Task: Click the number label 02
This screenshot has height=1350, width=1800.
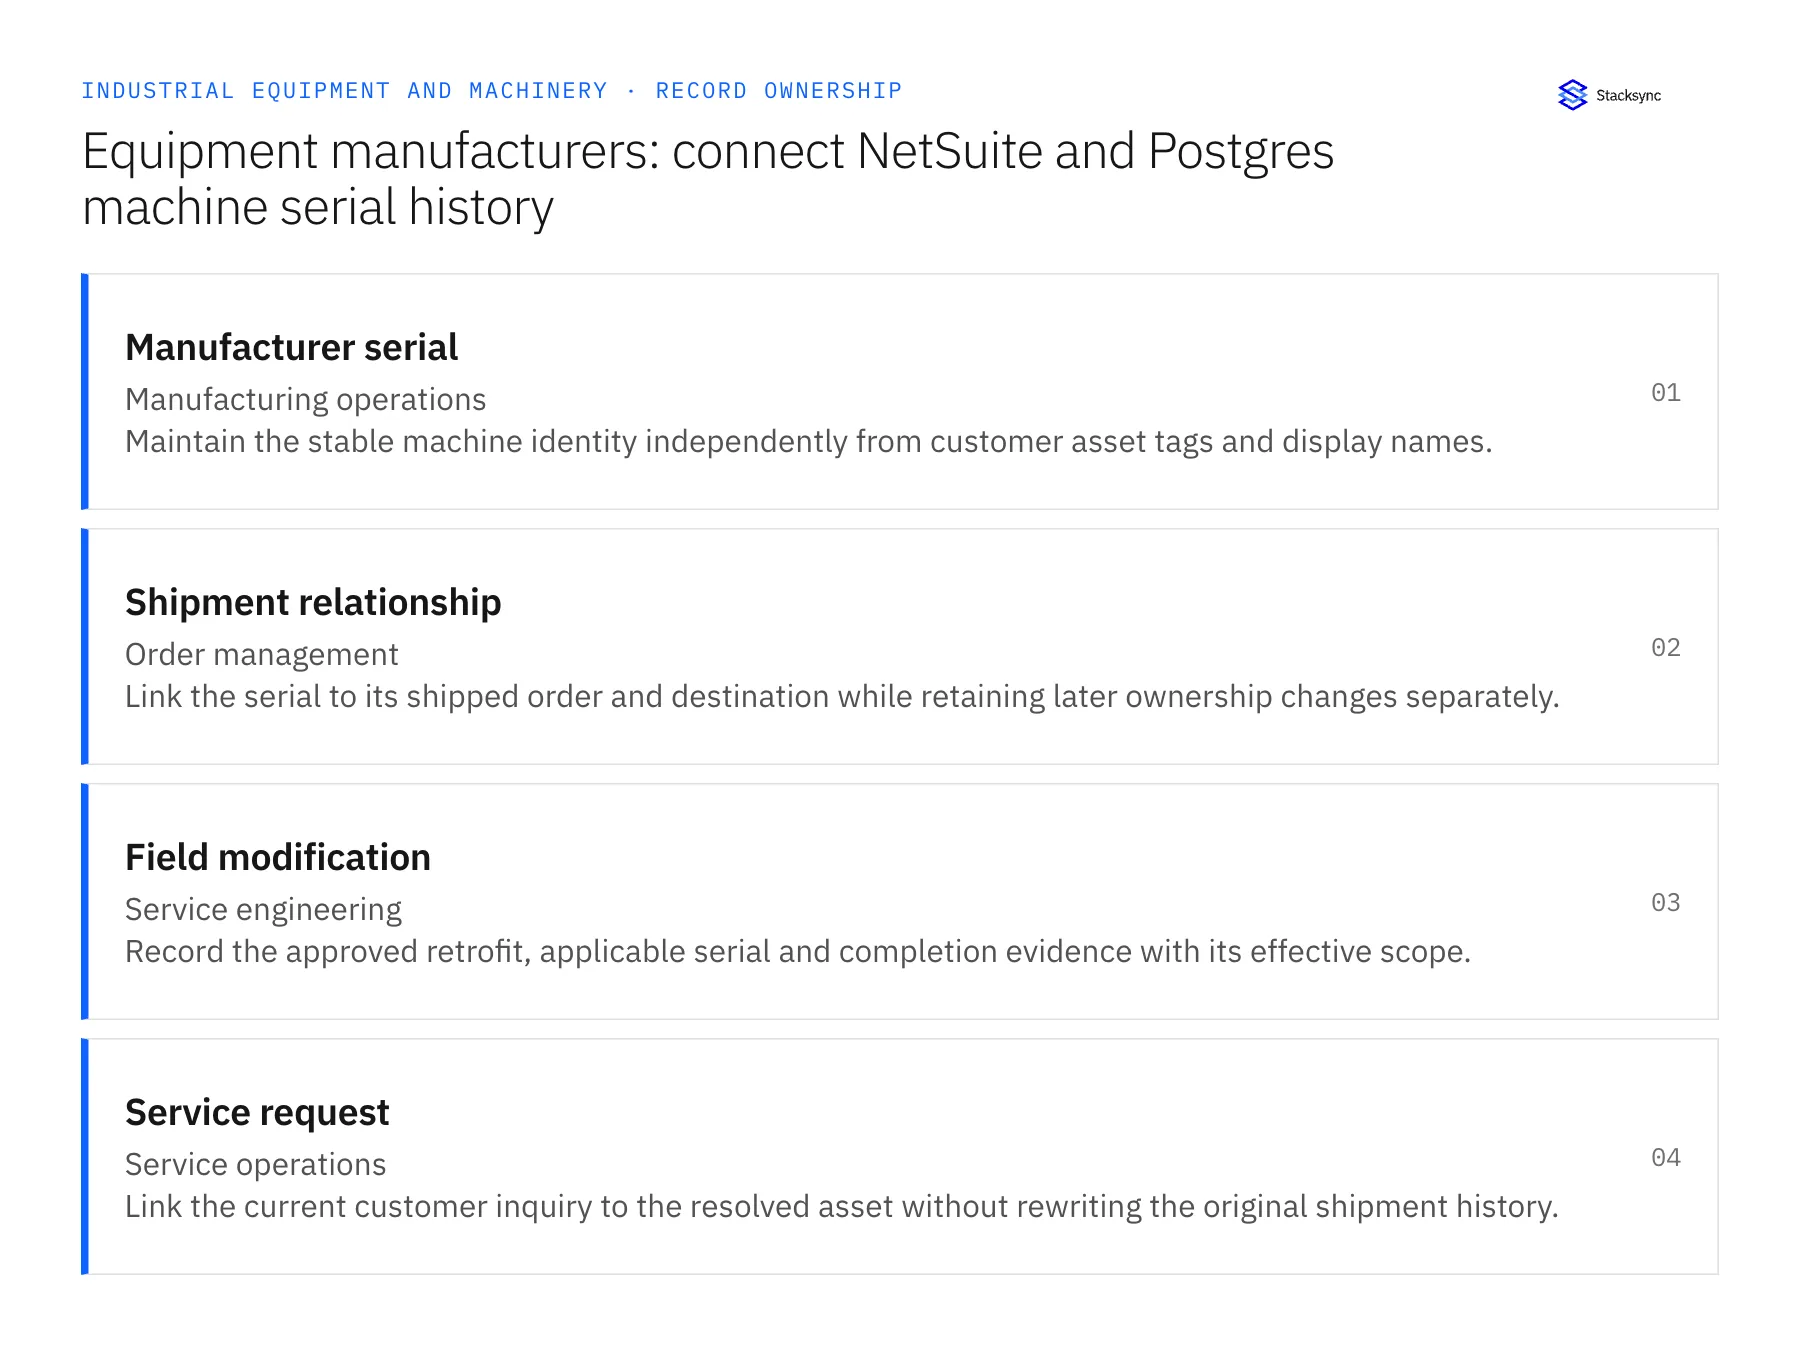Action: pos(1665,647)
